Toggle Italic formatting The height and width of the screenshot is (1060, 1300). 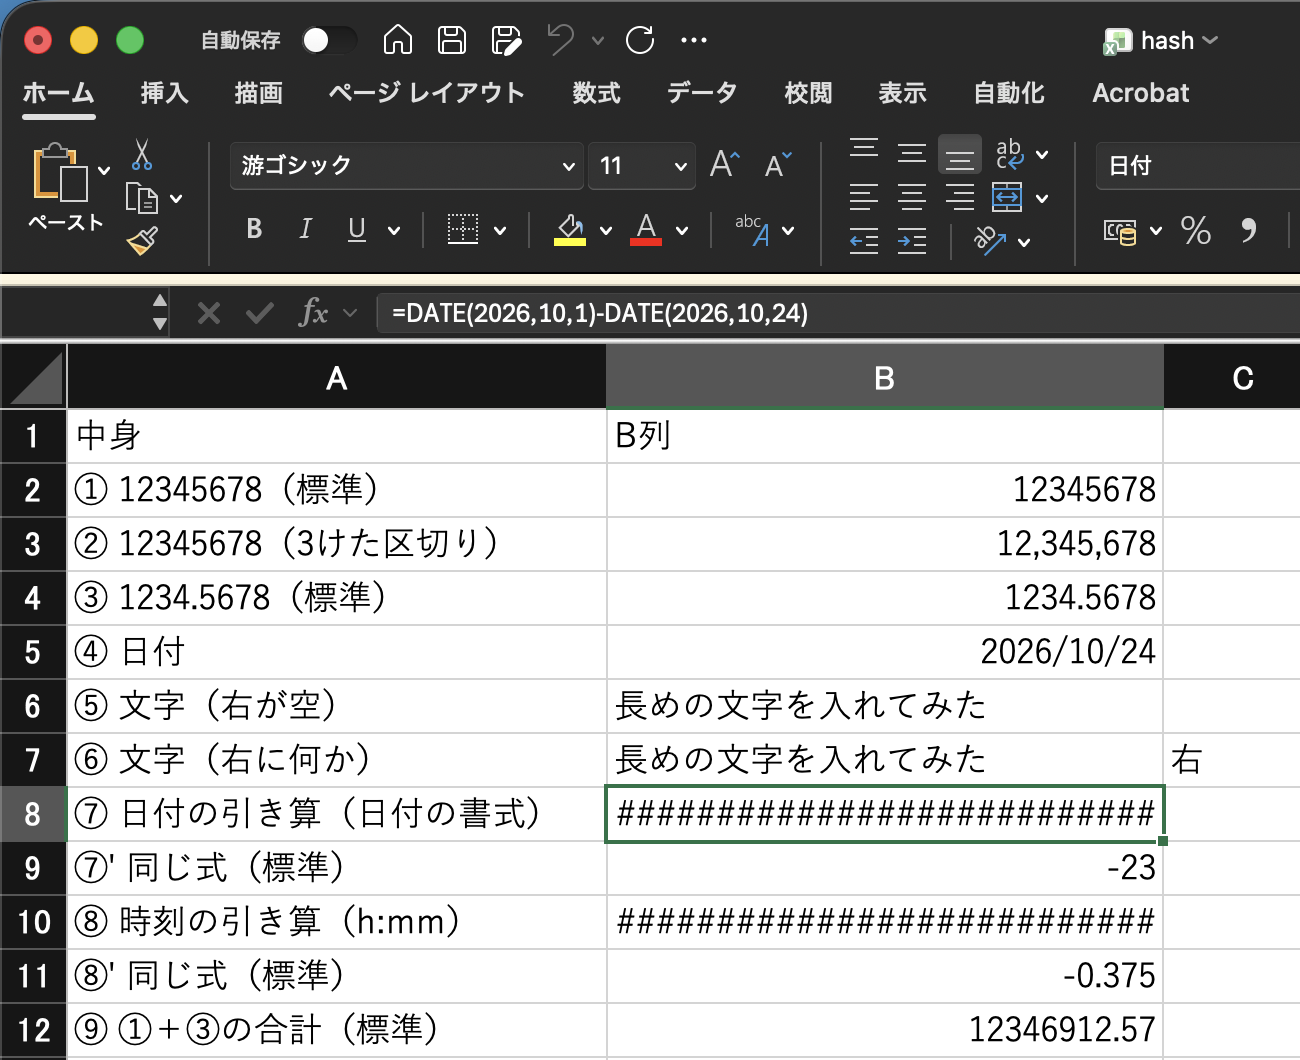305,229
